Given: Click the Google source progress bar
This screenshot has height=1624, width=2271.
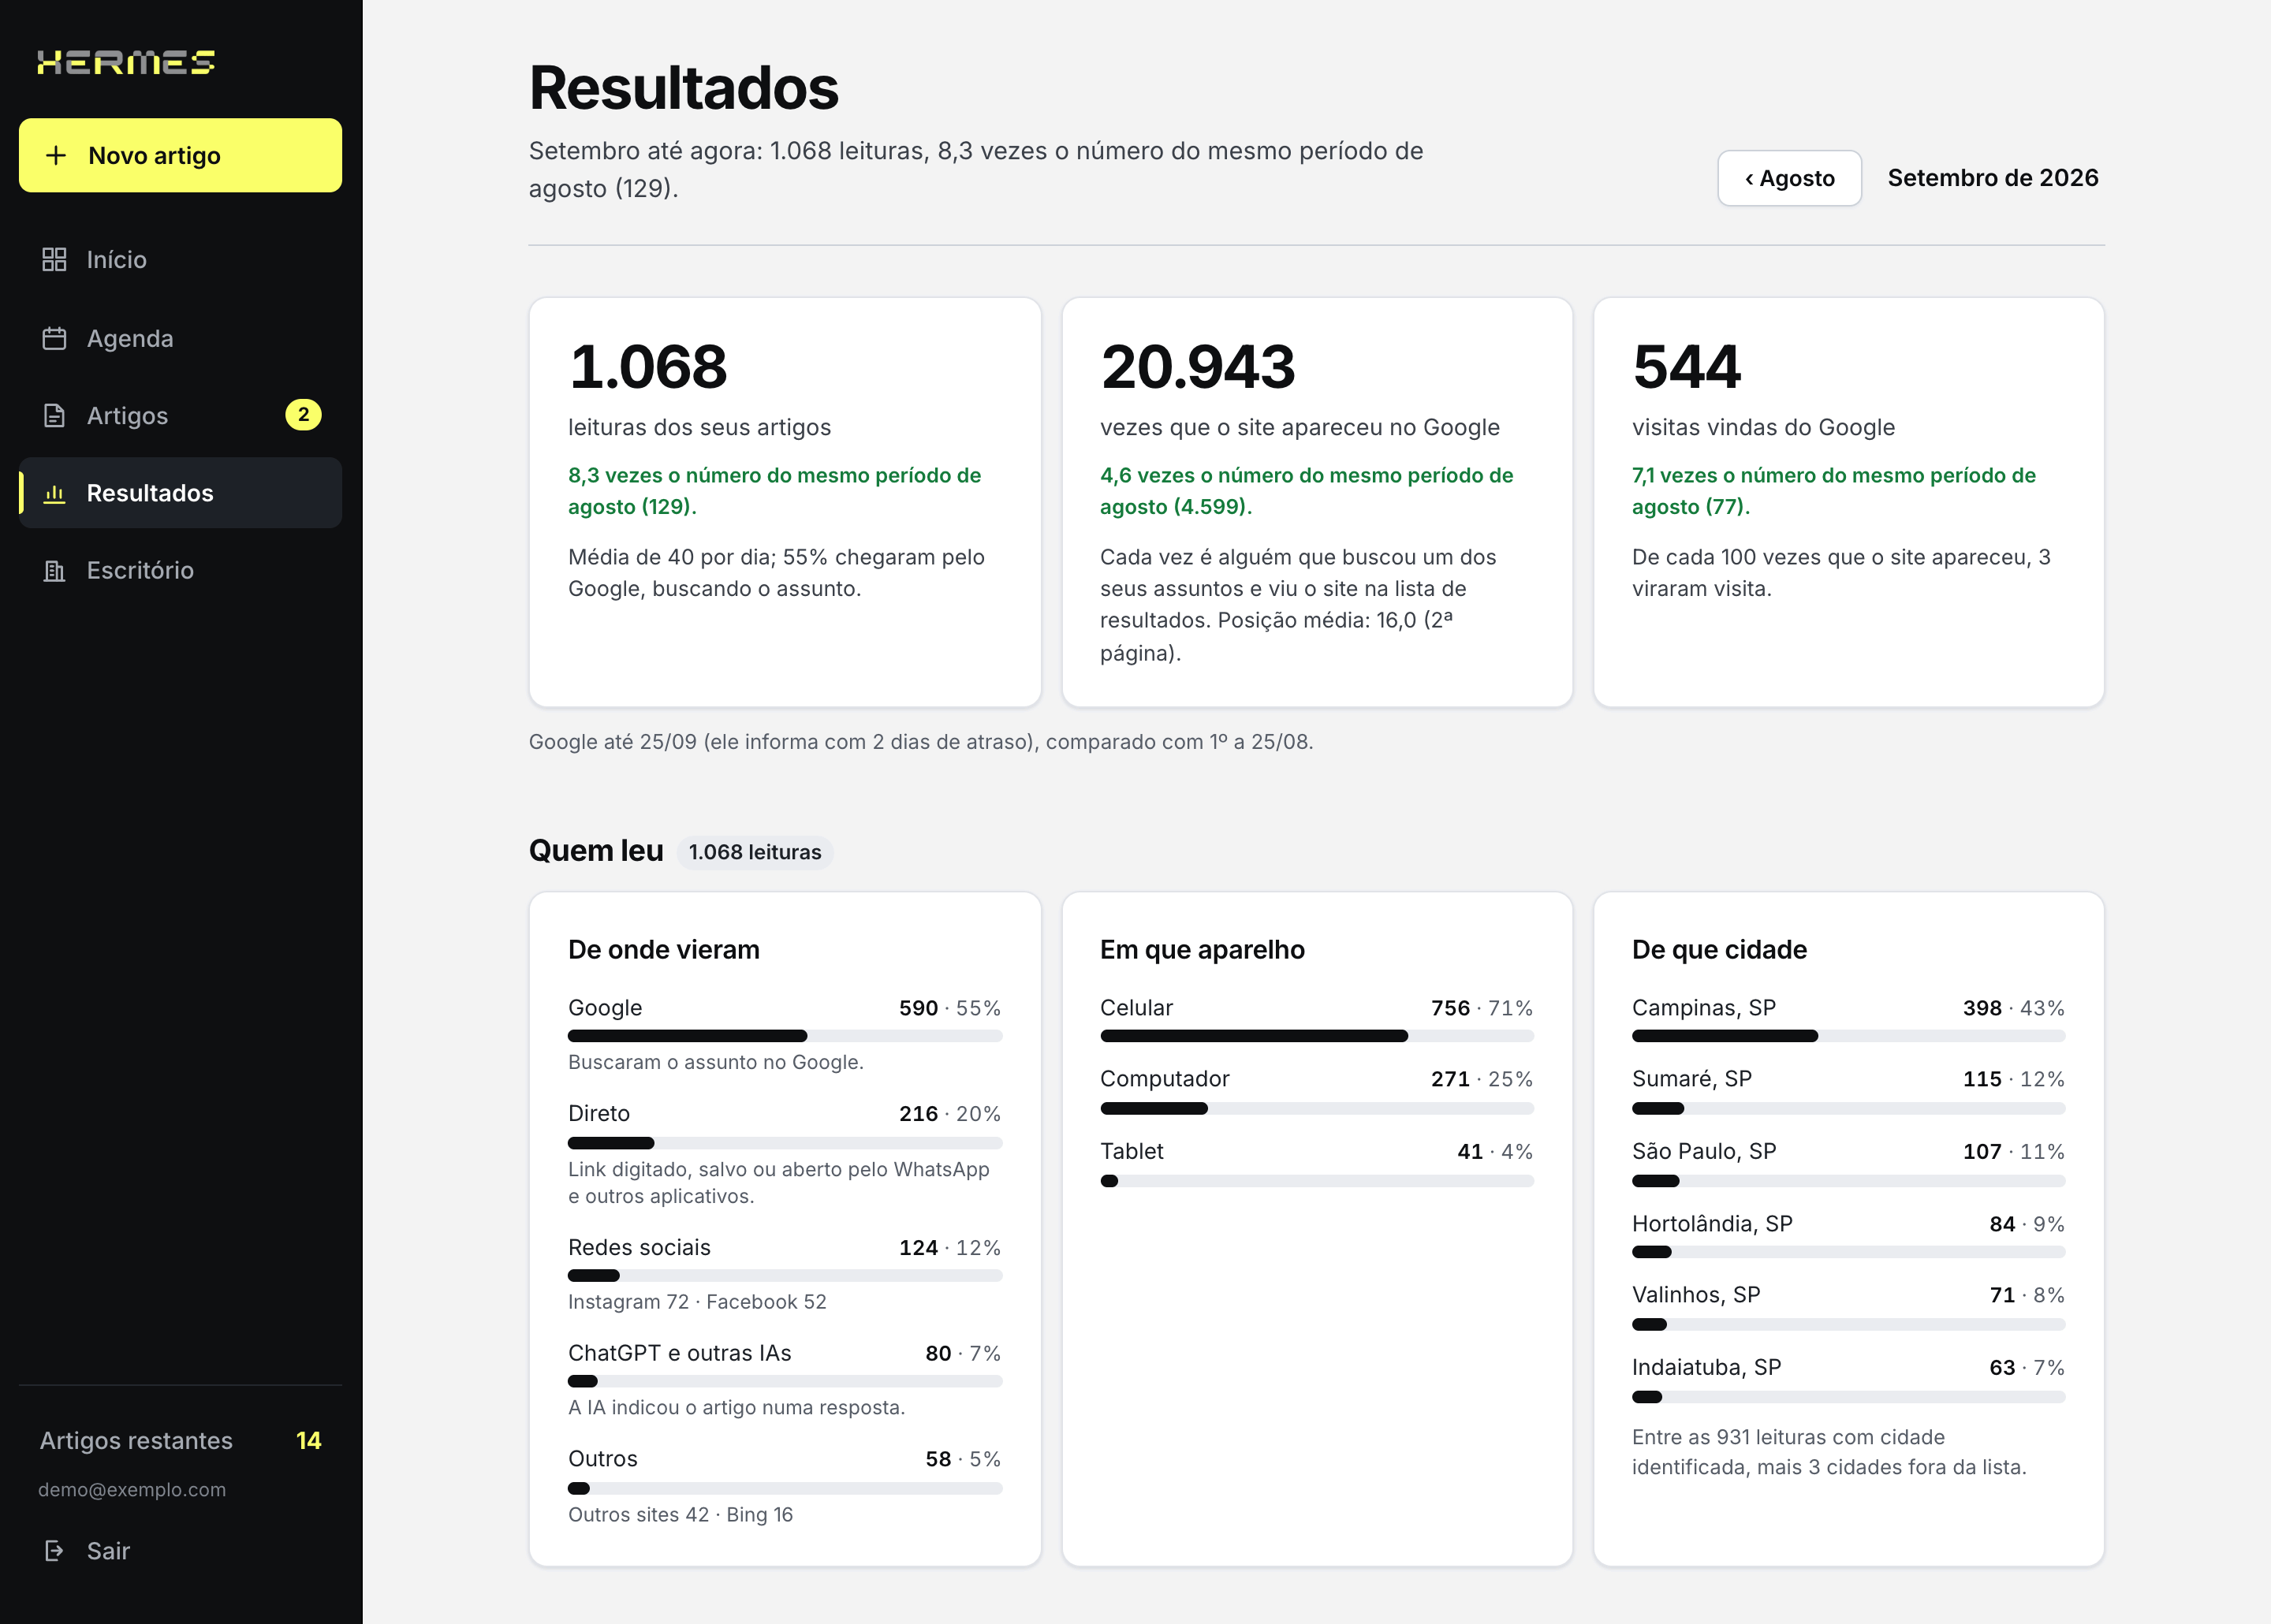Looking at the screenshot, I should (x=785, y=1036).
